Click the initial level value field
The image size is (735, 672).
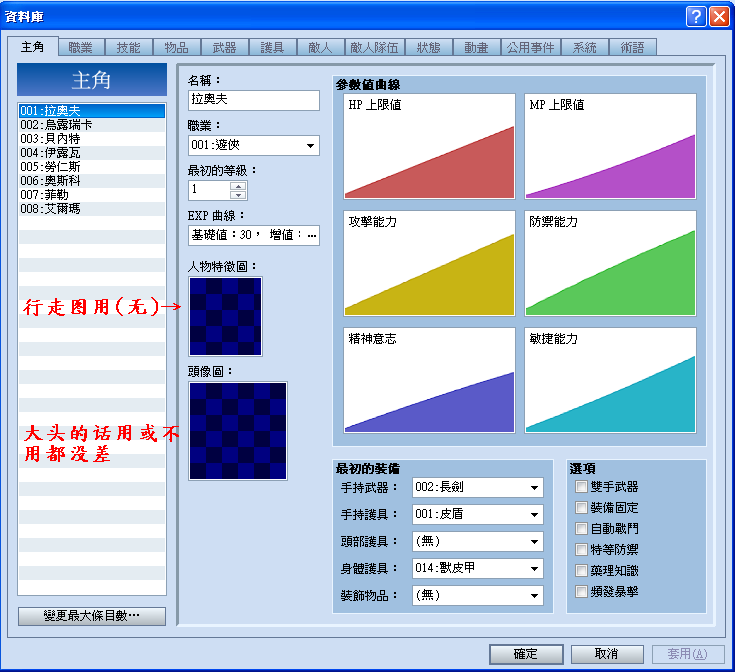pyautogui.click(x=210, y=190)
